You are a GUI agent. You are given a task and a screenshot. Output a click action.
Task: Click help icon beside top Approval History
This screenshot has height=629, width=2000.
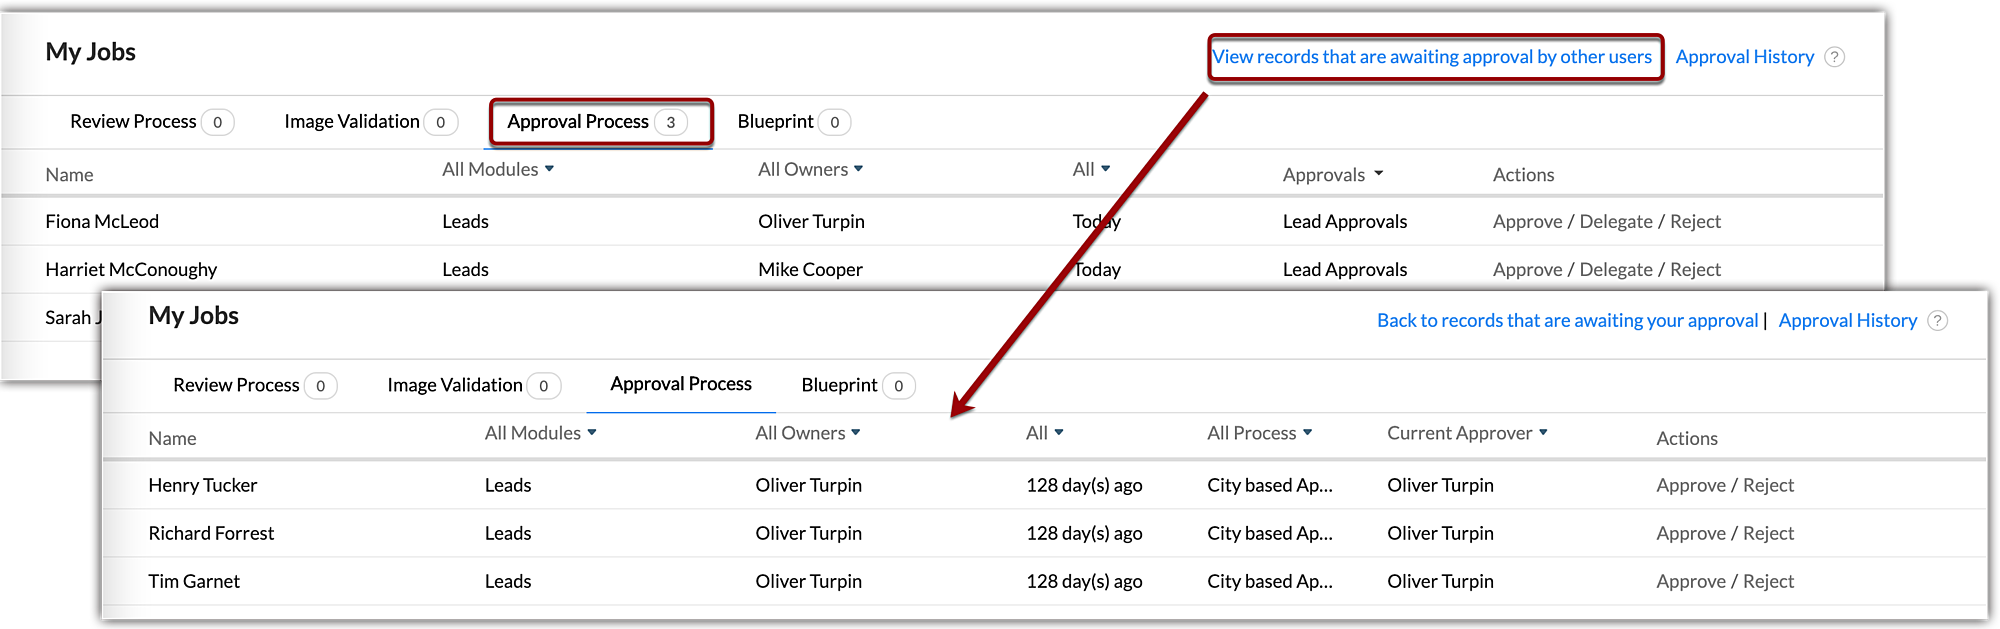pos(1834,57)
